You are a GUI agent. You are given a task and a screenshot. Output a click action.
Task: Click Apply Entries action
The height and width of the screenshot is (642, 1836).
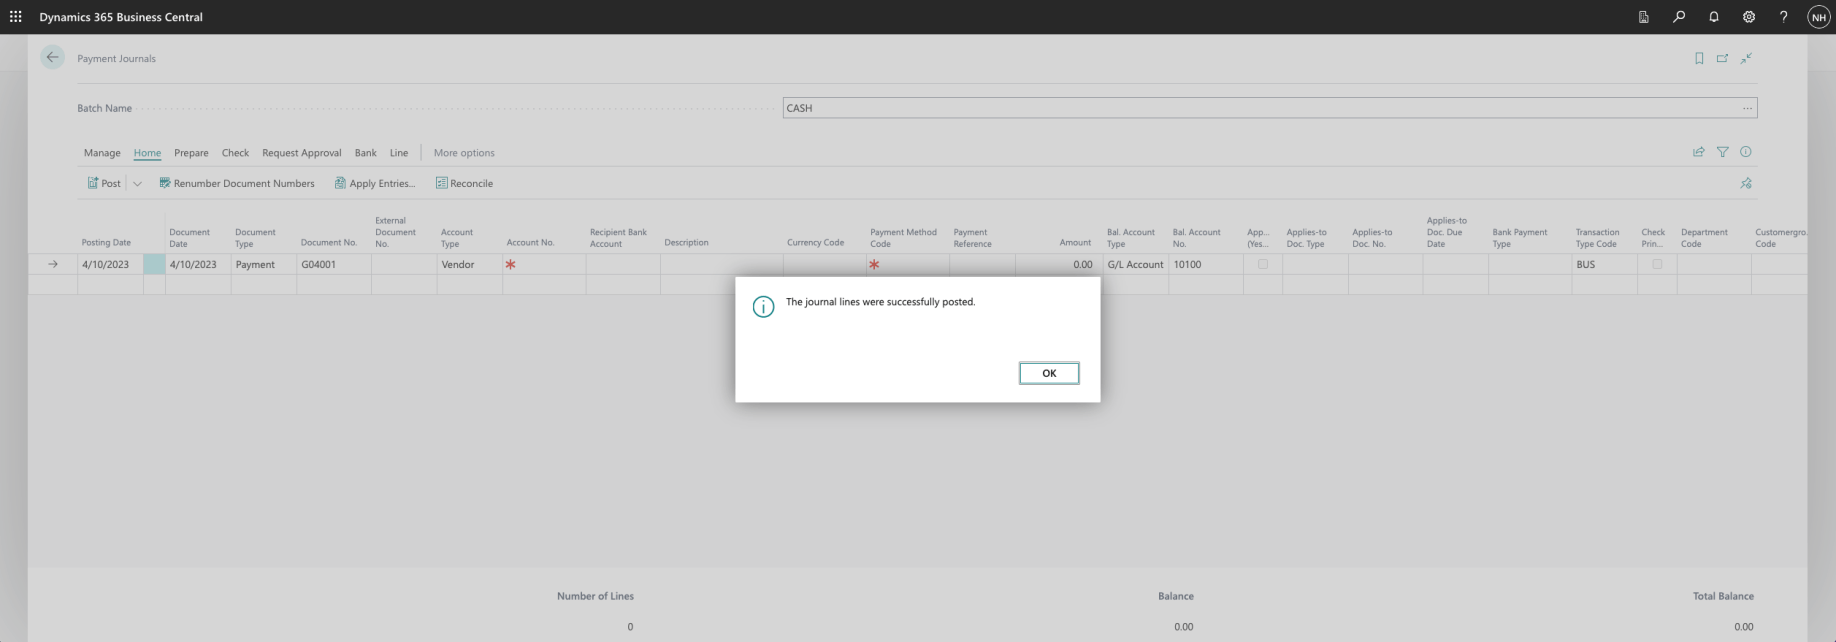point(375,183)
